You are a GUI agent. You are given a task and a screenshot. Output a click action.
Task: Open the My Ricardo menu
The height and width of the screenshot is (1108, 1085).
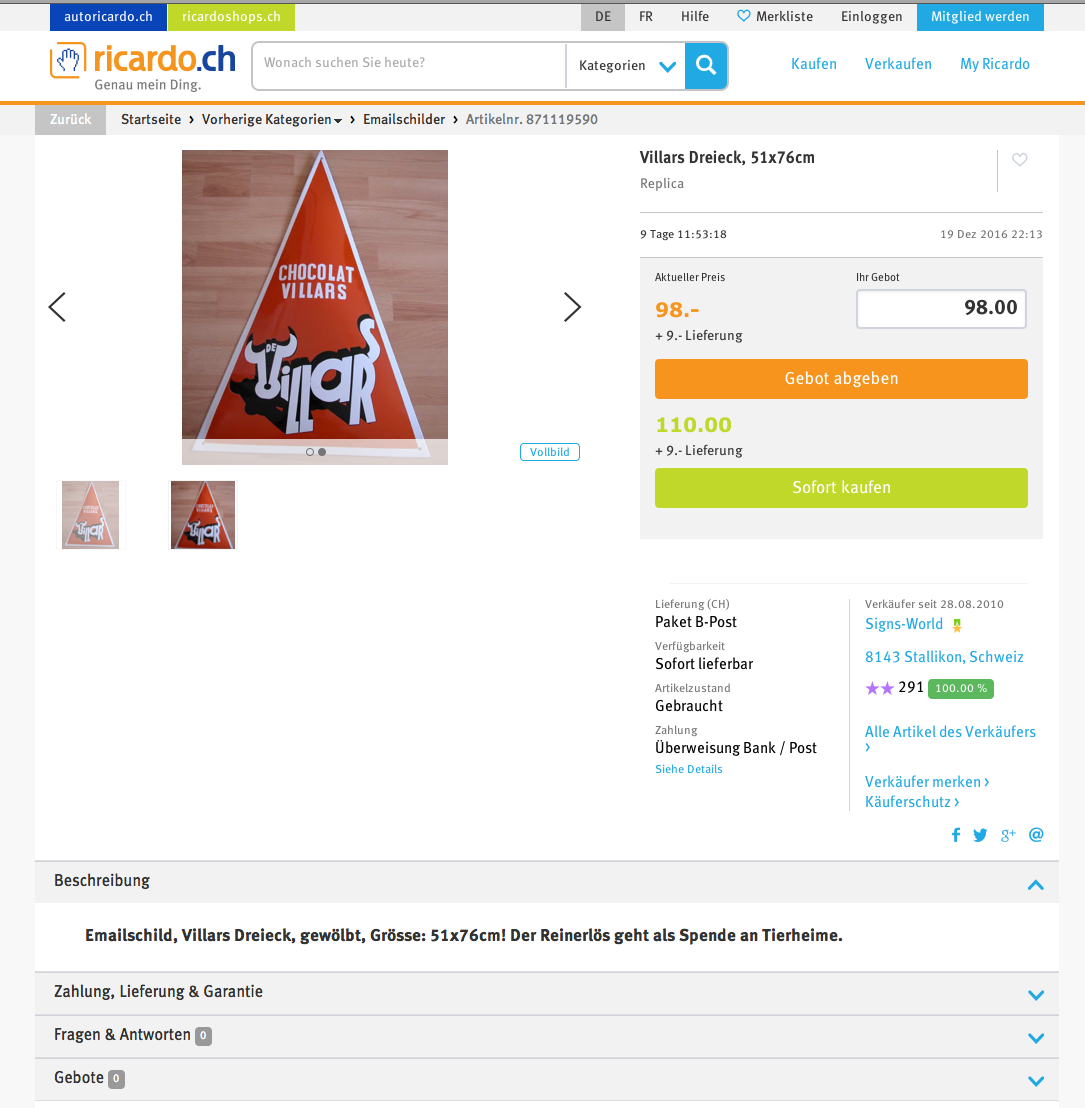pos(995,64)
